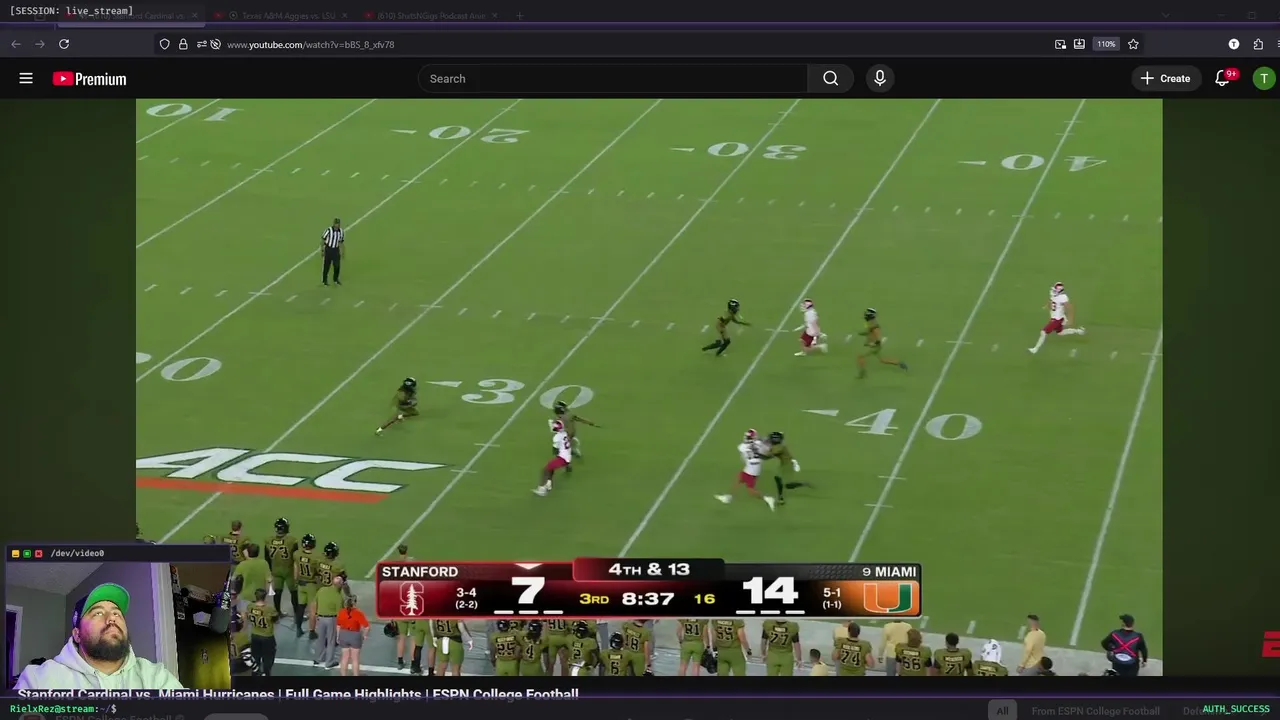Screen dimensions: 1280x720
Task: Bookmark this page with the star icon
Action: click(1133, 44)
